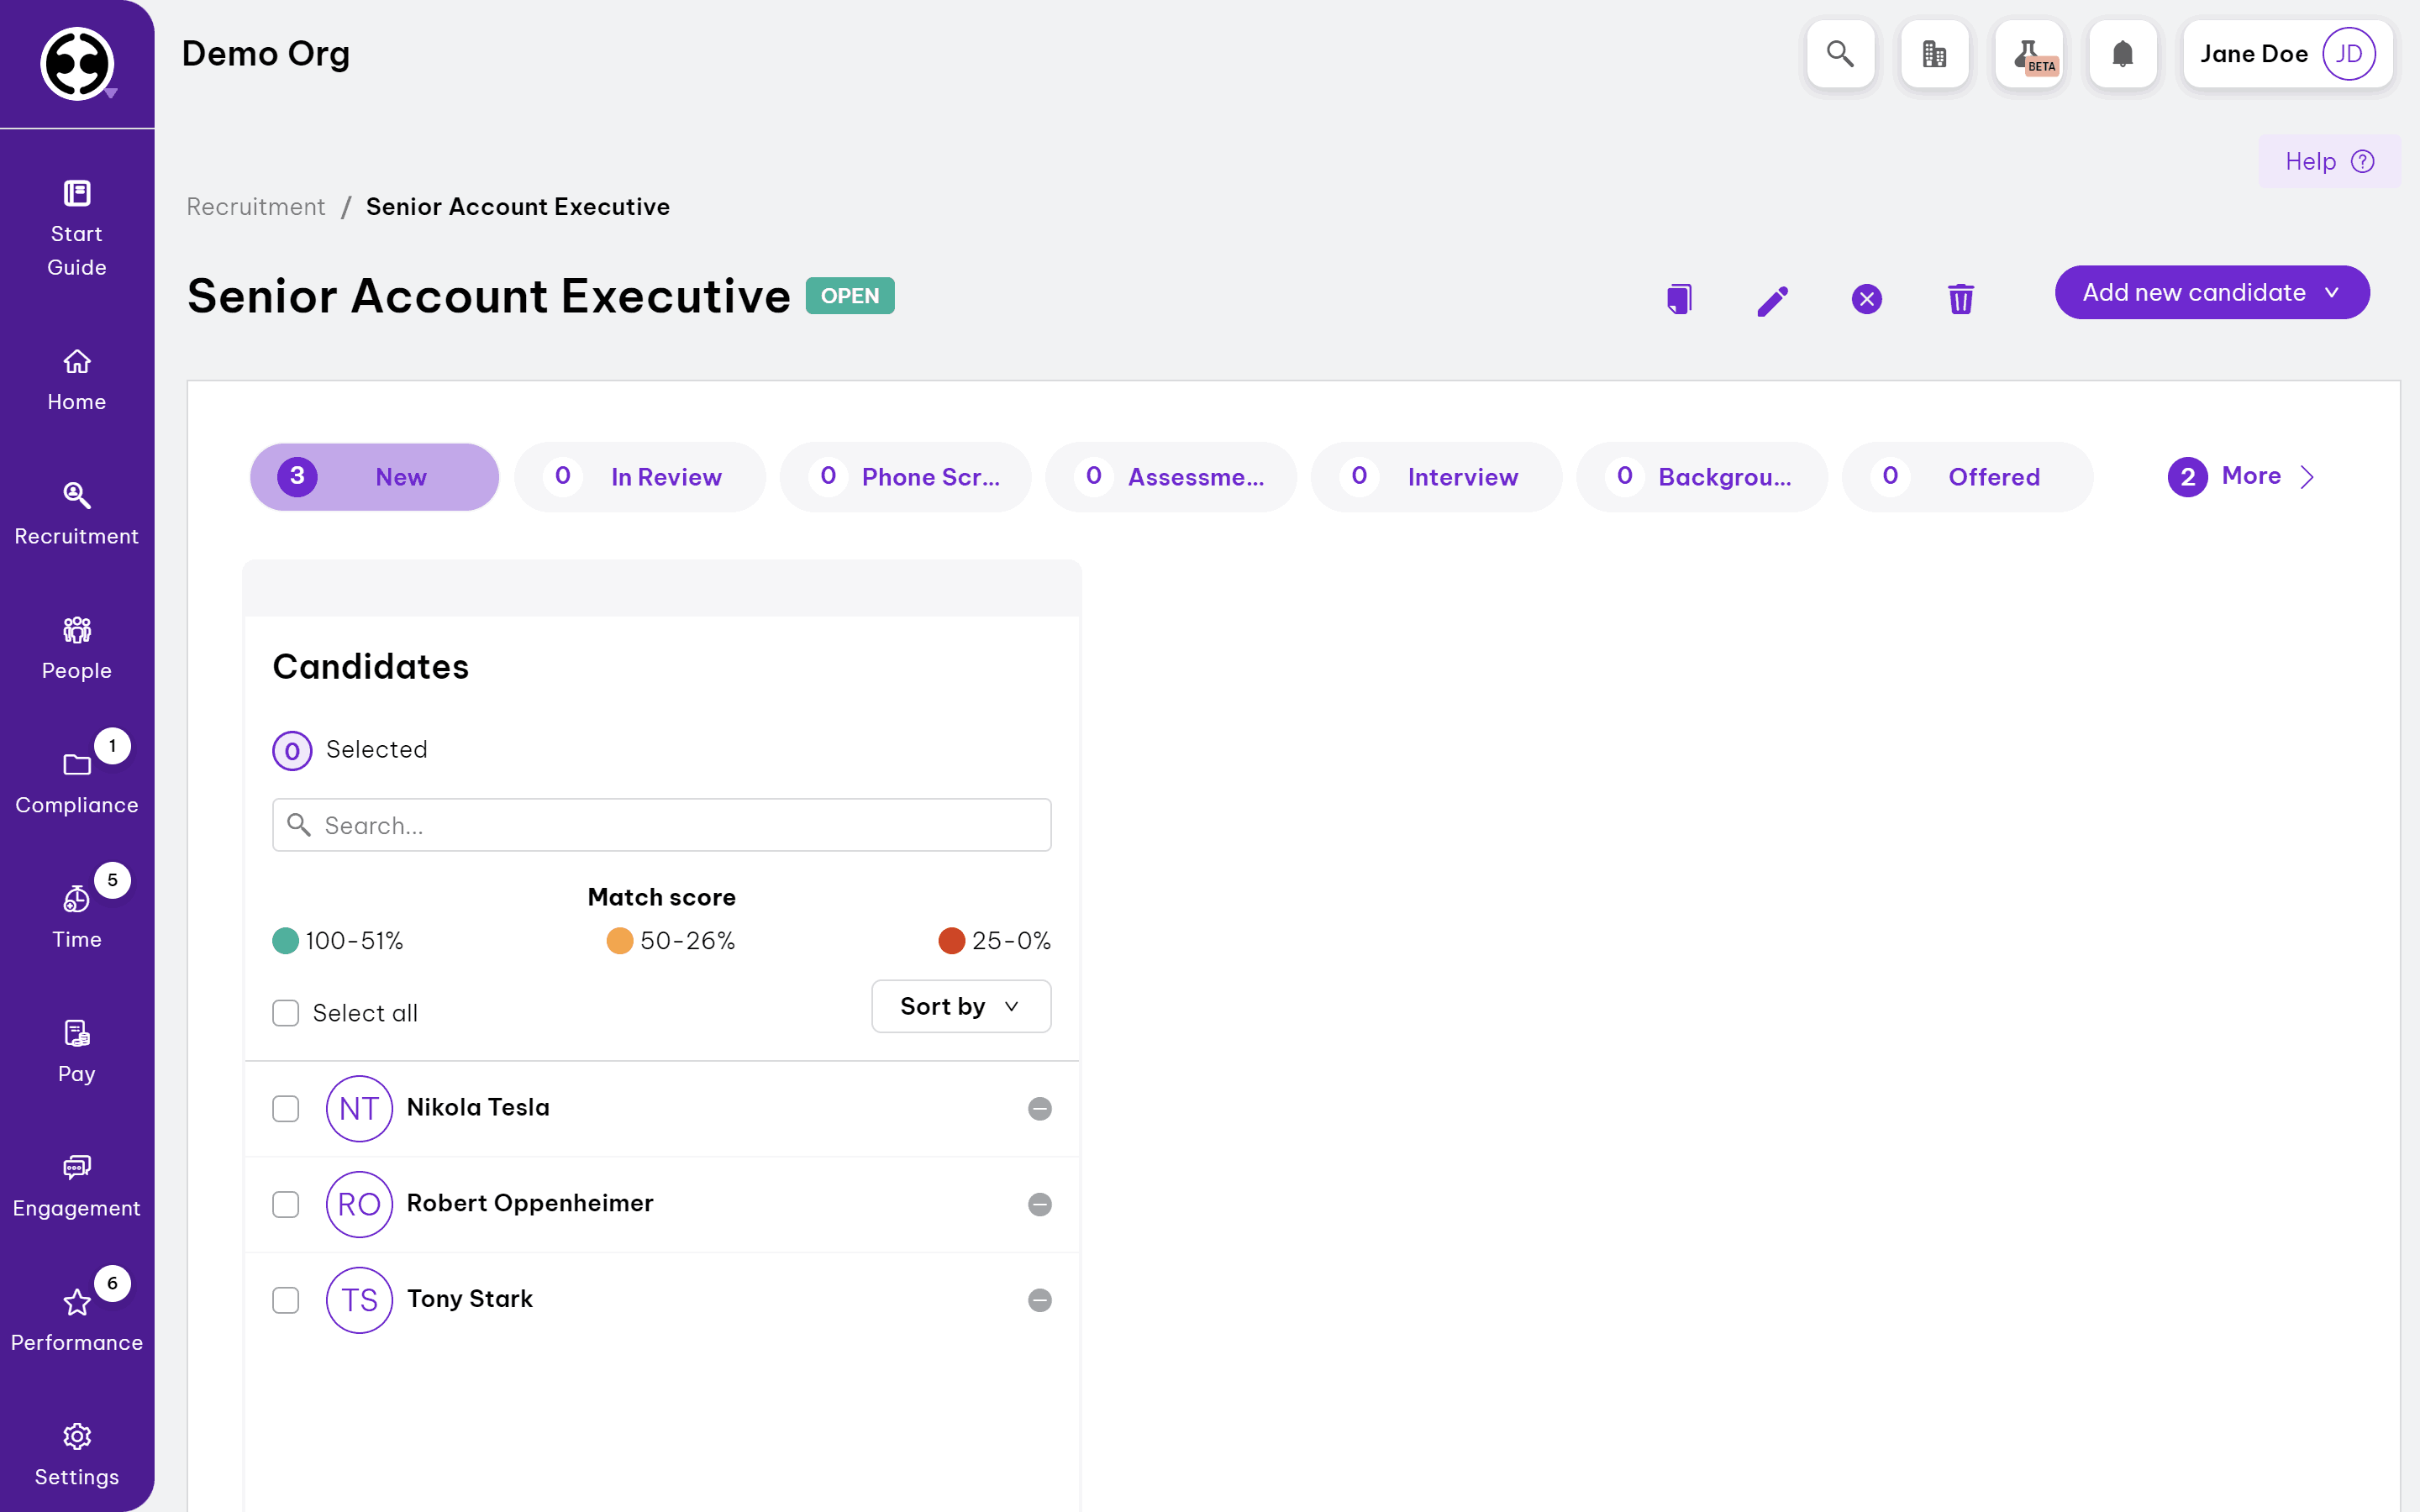2420x1512 pixels.
Task: Click the Help button
Action: tap(2328, 161)
